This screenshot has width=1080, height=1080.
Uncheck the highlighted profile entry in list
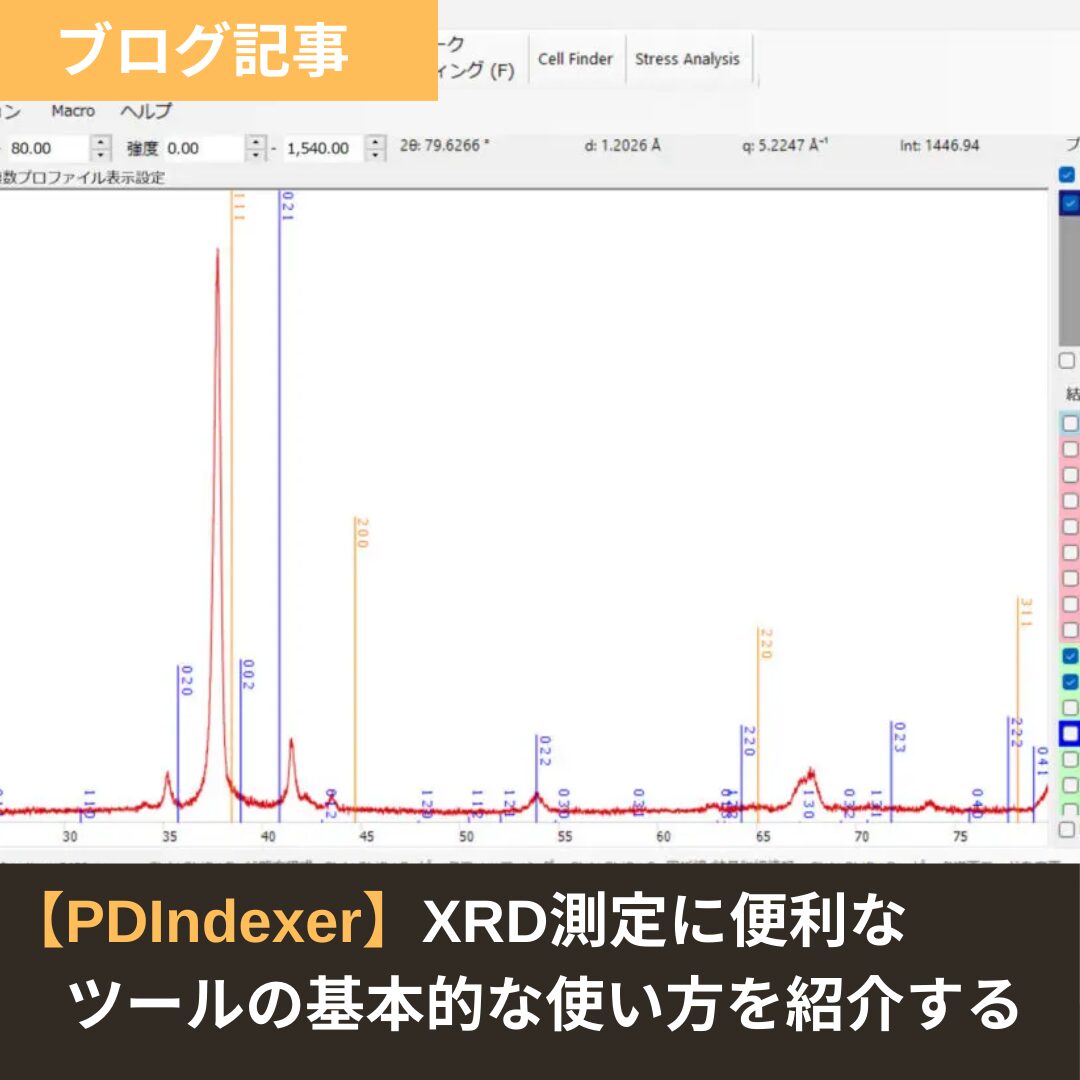(x=1068, y=203)
